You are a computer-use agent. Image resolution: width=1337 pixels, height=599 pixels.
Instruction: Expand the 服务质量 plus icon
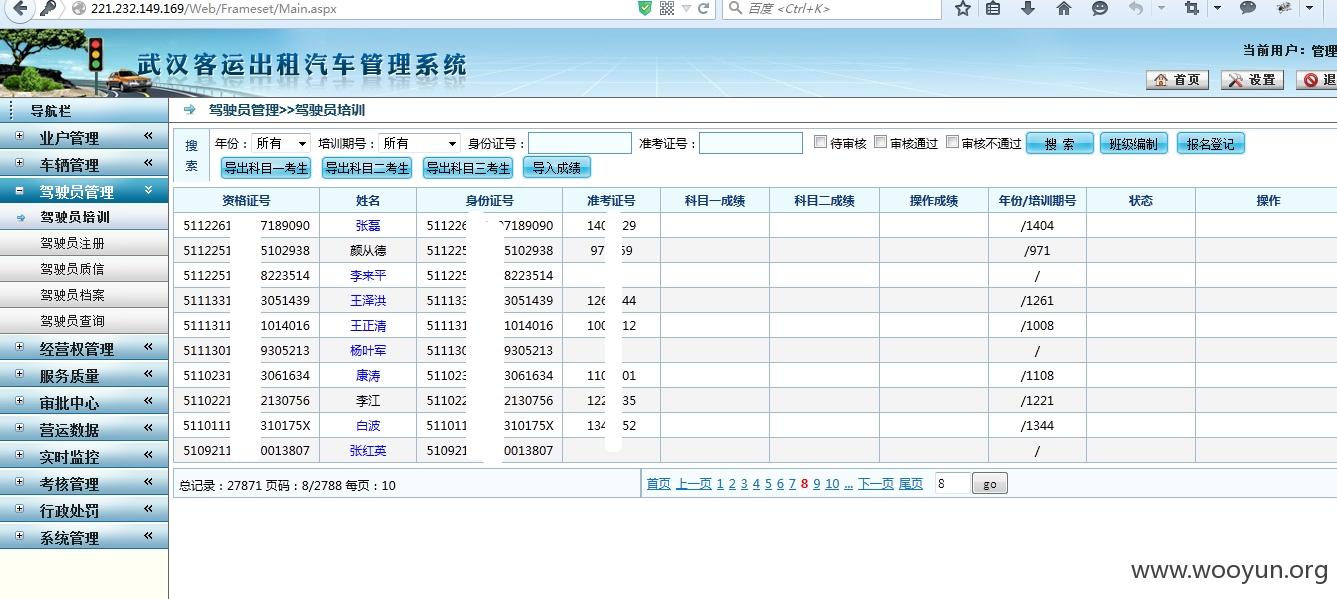tap(20, 374)
